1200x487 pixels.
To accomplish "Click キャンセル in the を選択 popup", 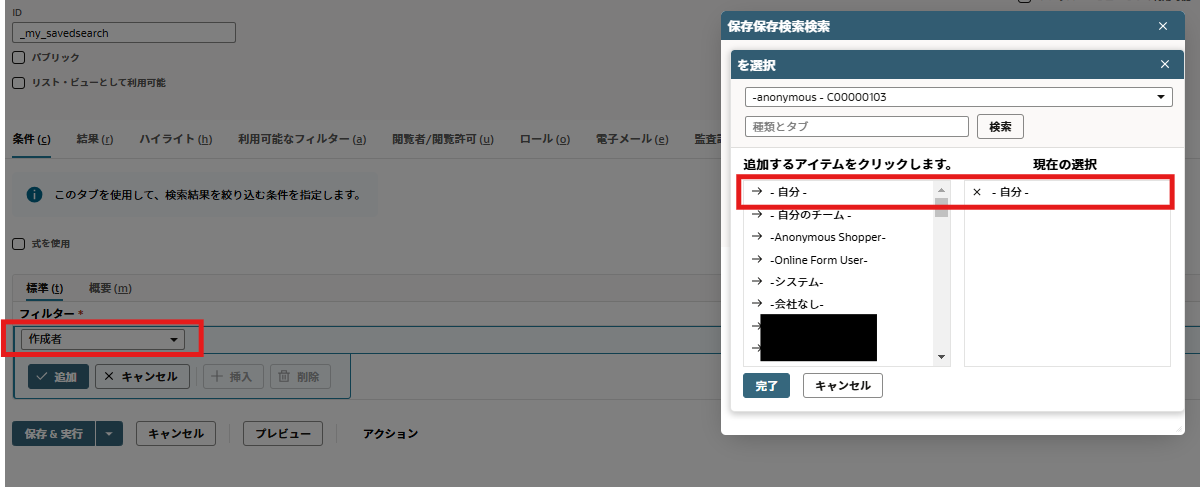I will (843, 386).
